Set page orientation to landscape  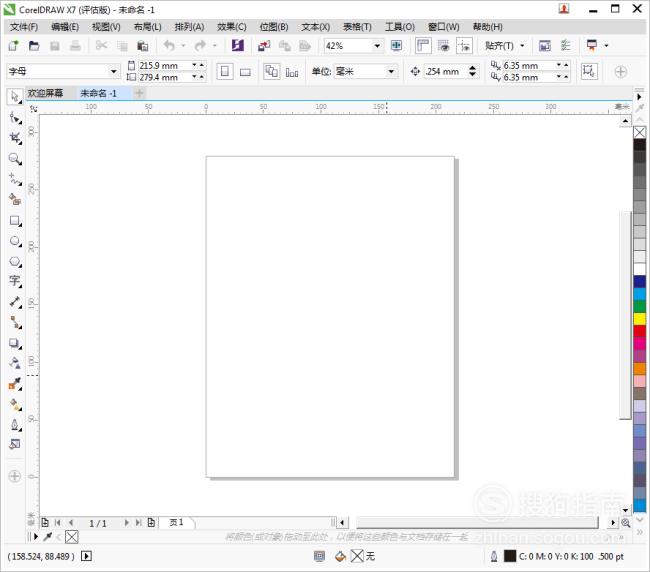[245, 72]
